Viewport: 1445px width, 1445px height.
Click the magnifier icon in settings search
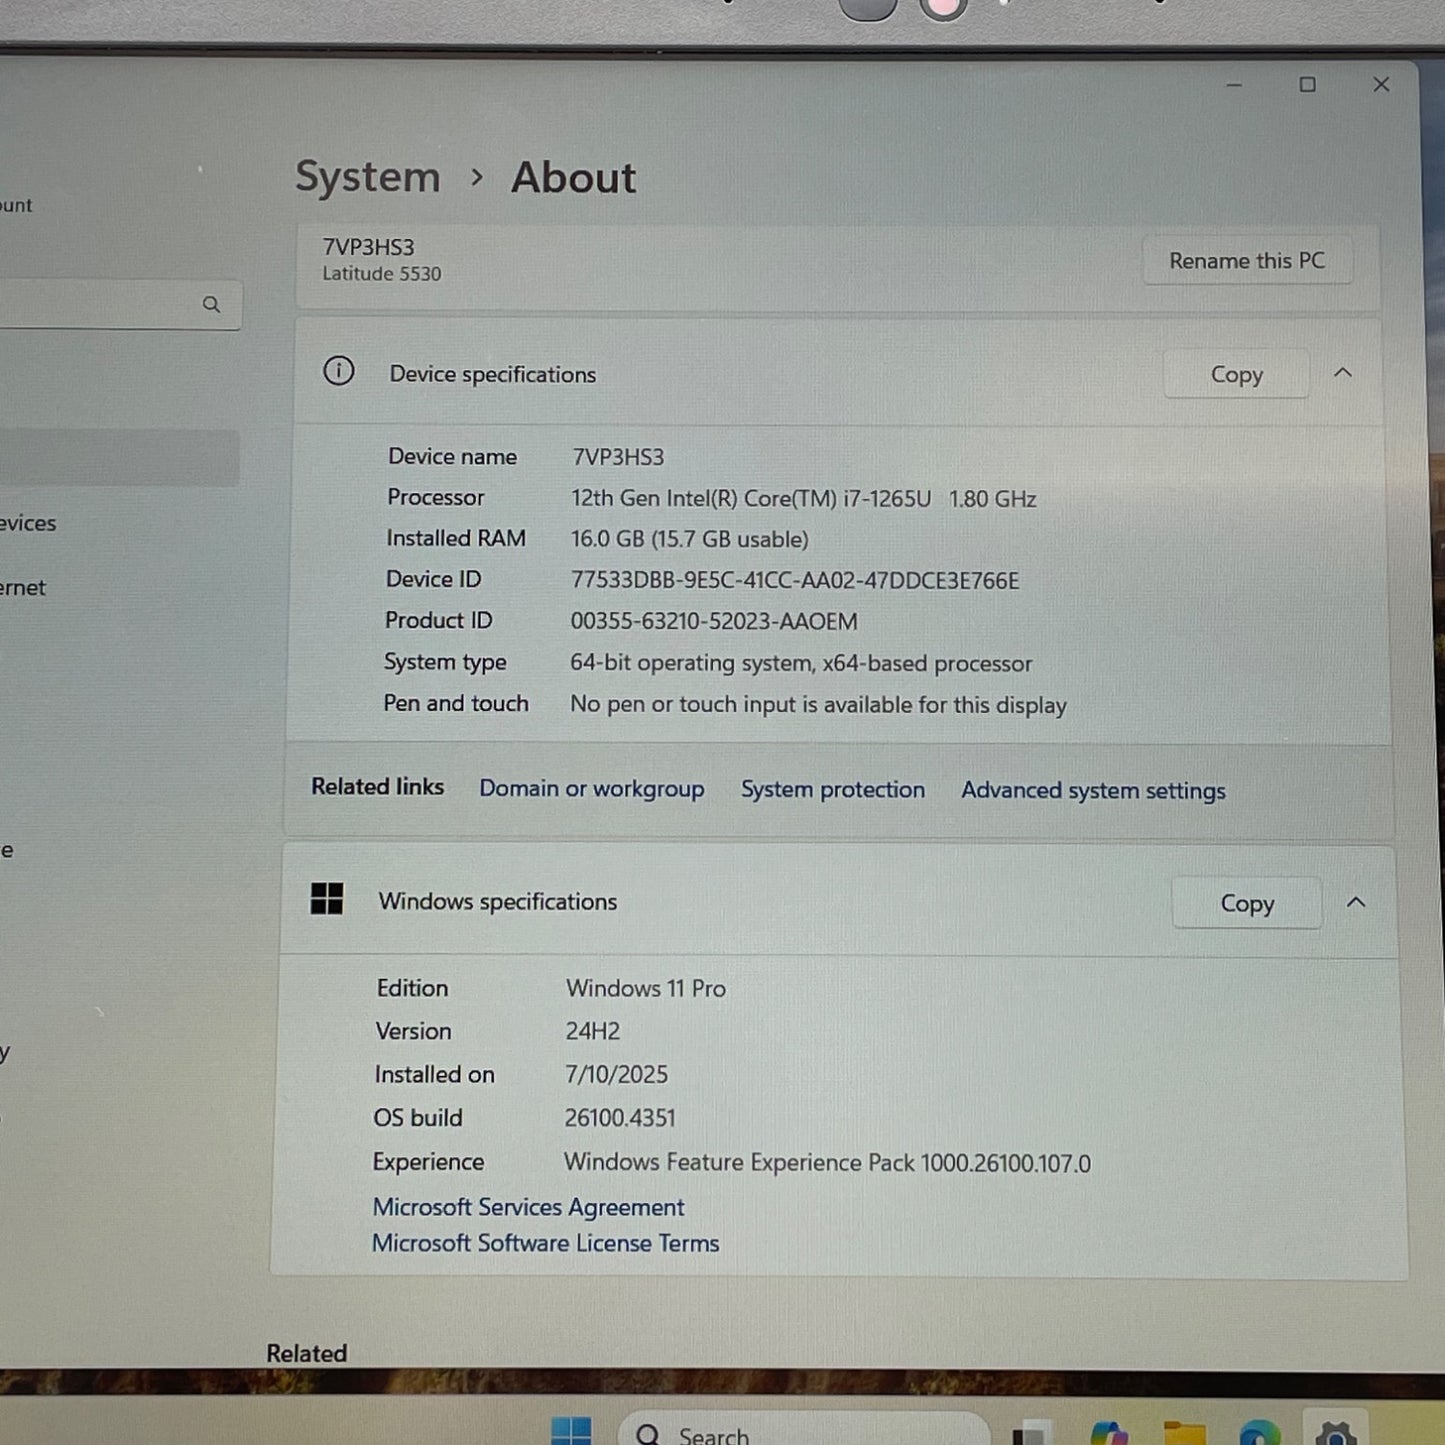click(x=211, y=304)
